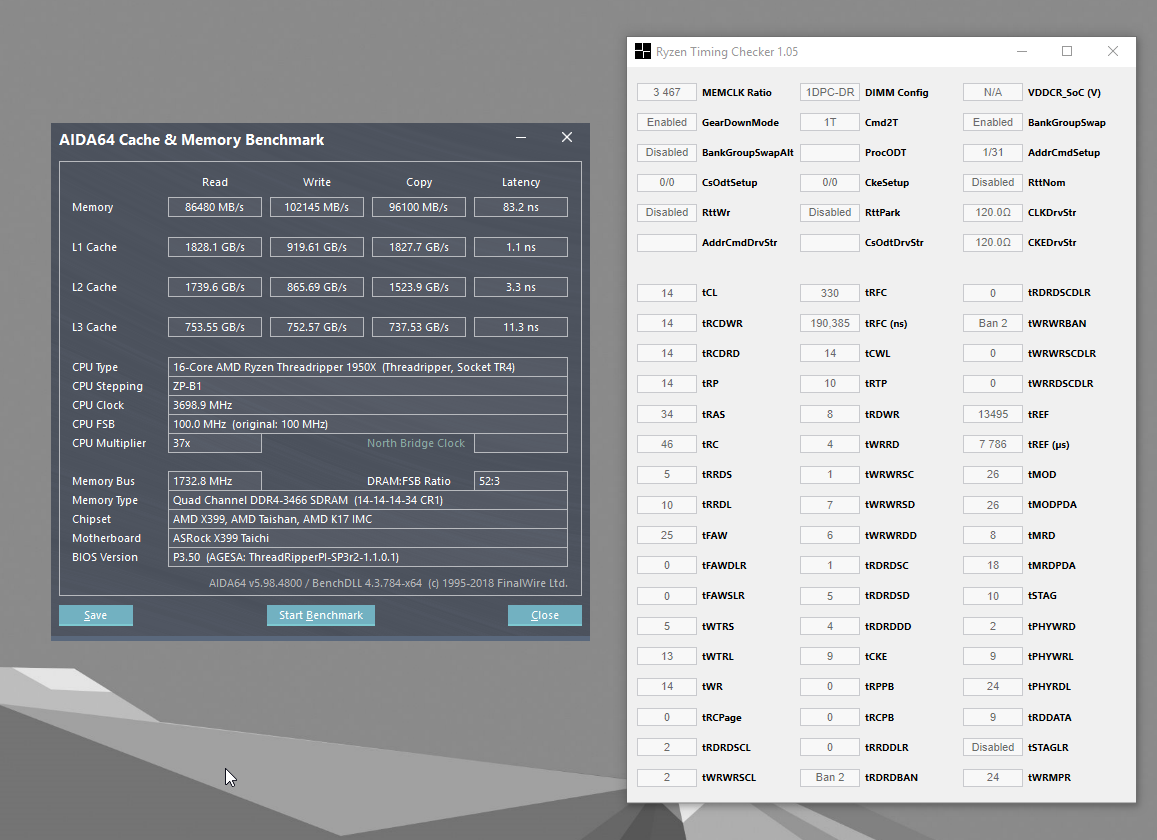Screen dimensions: 1157x840
Task: Click DIMM Config value 1DPC-DR
Action: (x=830, y=92)
